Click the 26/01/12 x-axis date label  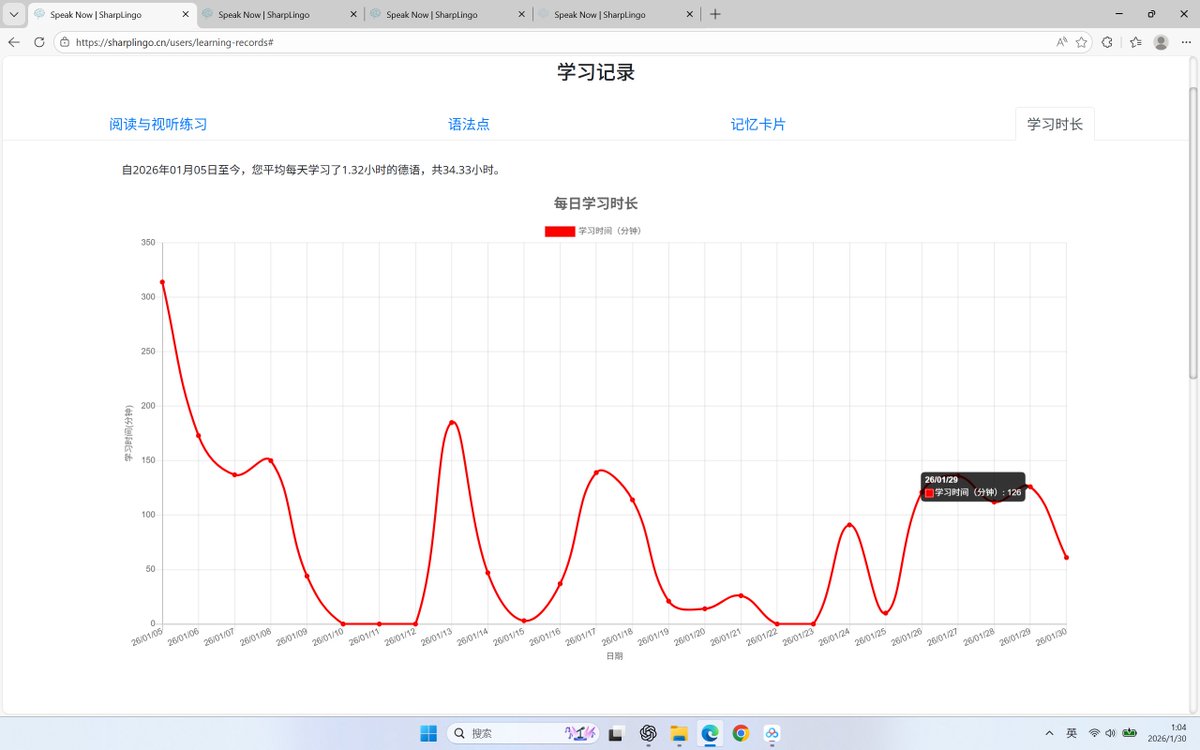(401, 636)
